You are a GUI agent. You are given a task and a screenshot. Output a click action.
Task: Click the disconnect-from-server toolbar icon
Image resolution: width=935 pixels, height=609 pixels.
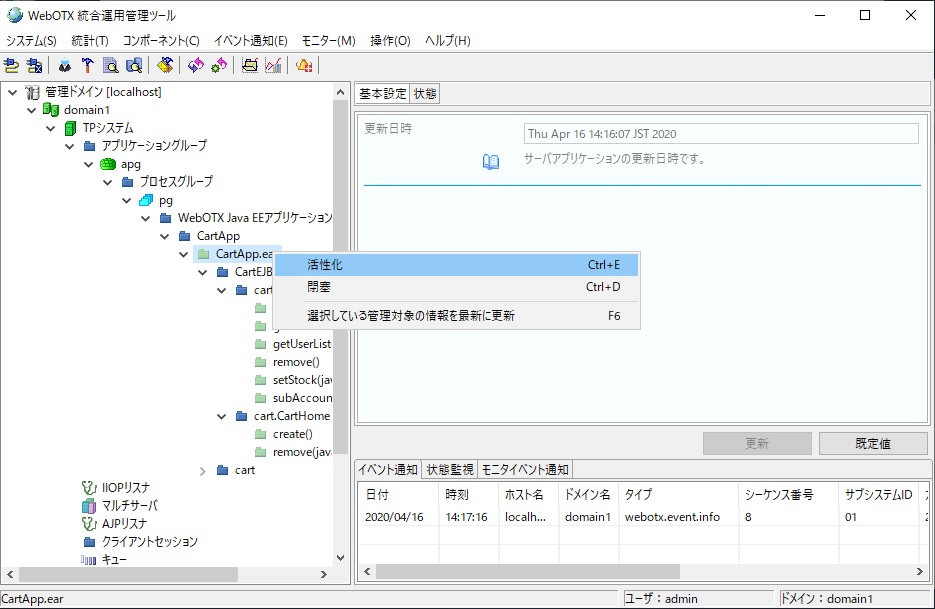point(35,66)
